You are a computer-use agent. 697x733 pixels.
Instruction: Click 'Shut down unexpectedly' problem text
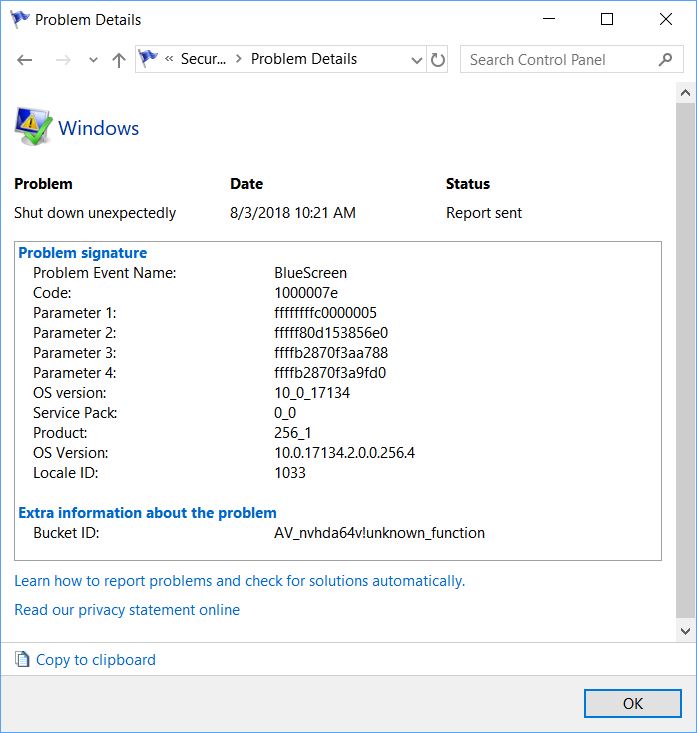95,213
